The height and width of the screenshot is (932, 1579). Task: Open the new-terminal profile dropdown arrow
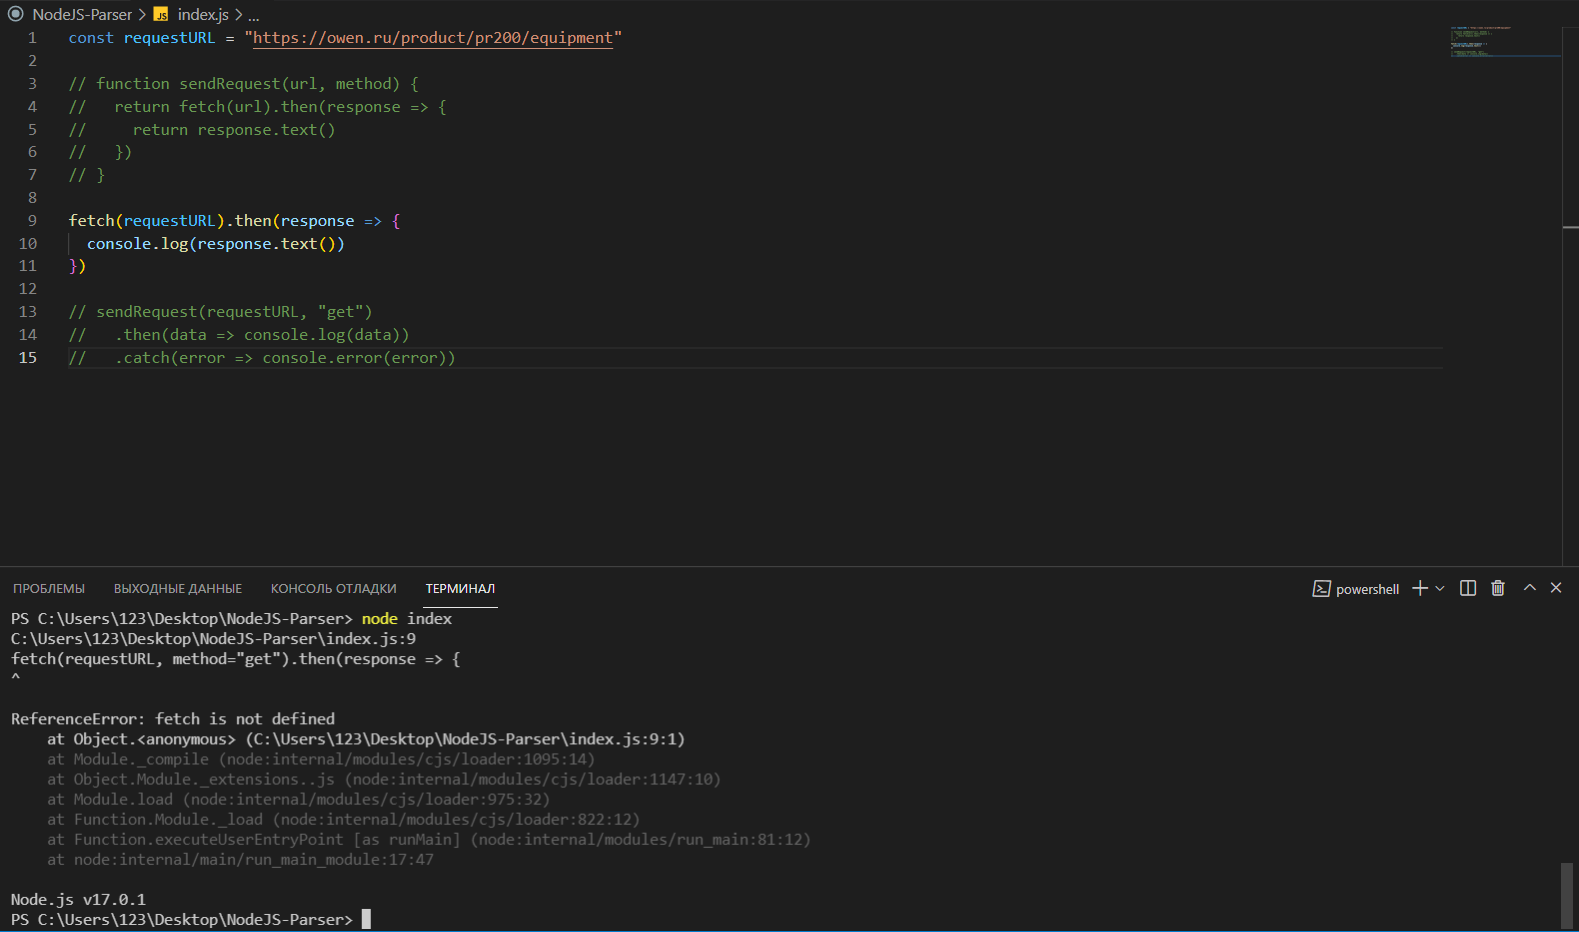point(1440,588)
